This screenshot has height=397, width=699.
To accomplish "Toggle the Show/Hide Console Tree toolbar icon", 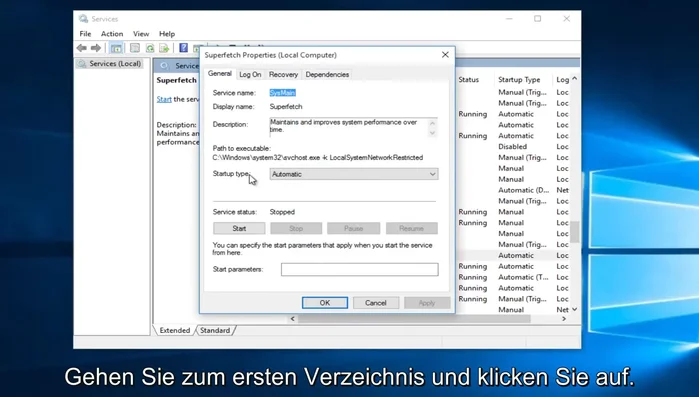I will tap(116, 48).
